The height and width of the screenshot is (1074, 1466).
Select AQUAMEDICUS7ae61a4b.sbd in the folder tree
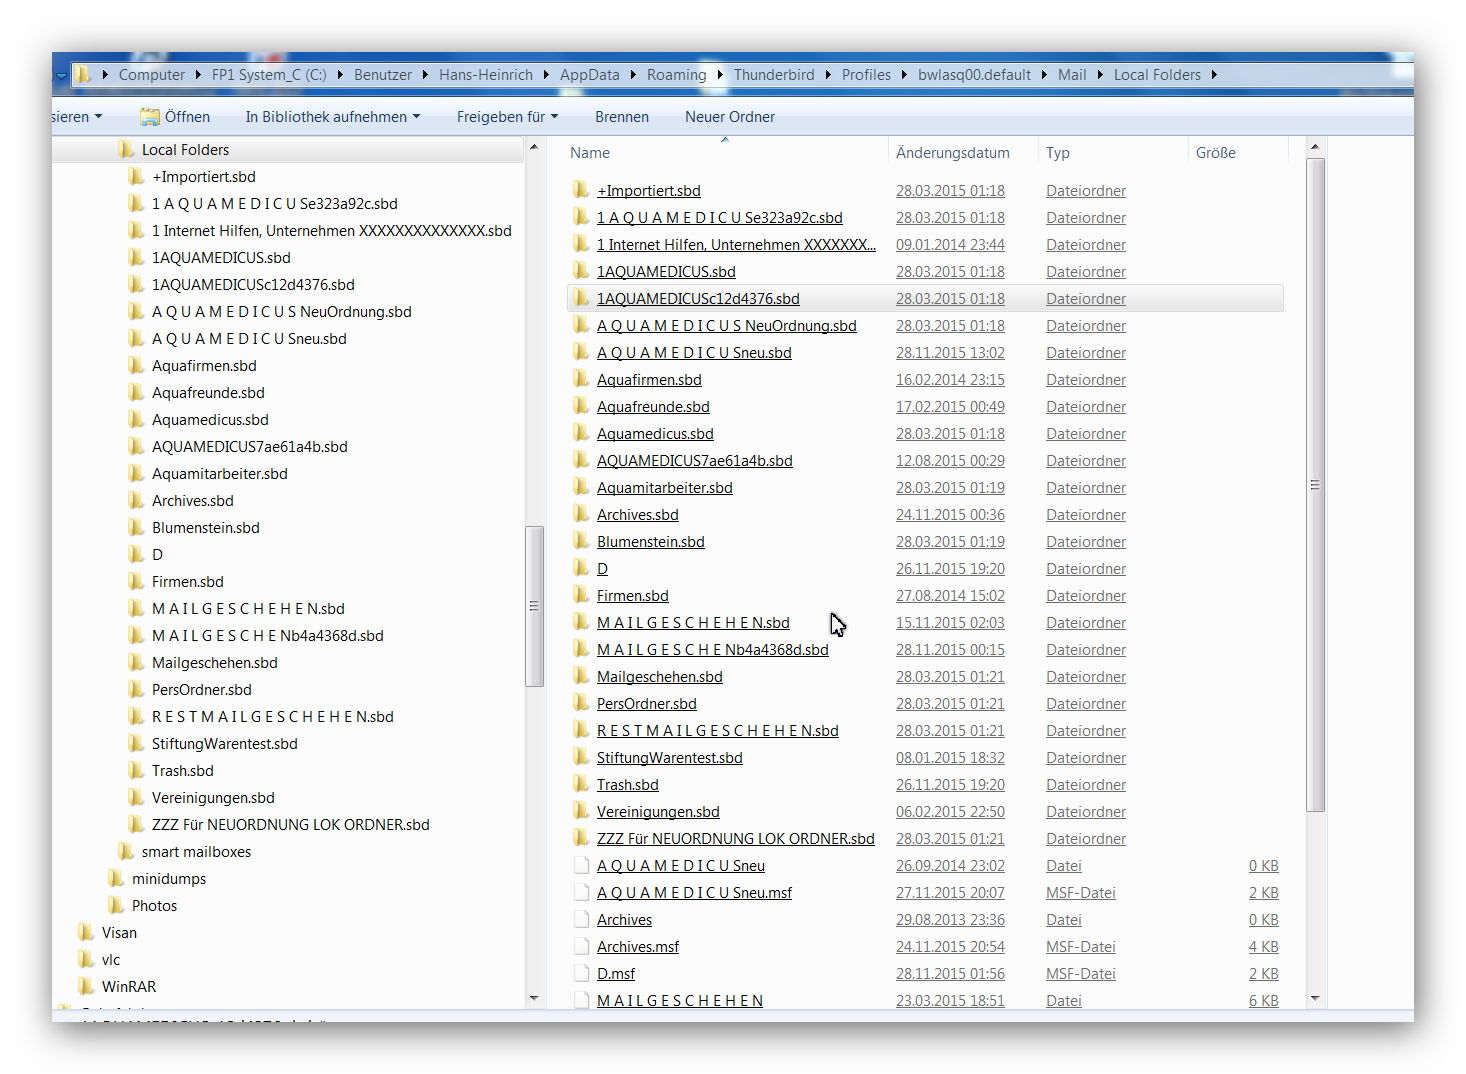coord(249,446)
